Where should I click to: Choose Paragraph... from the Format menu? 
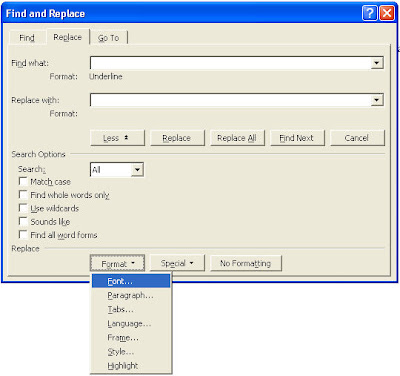tap(131, 295)
